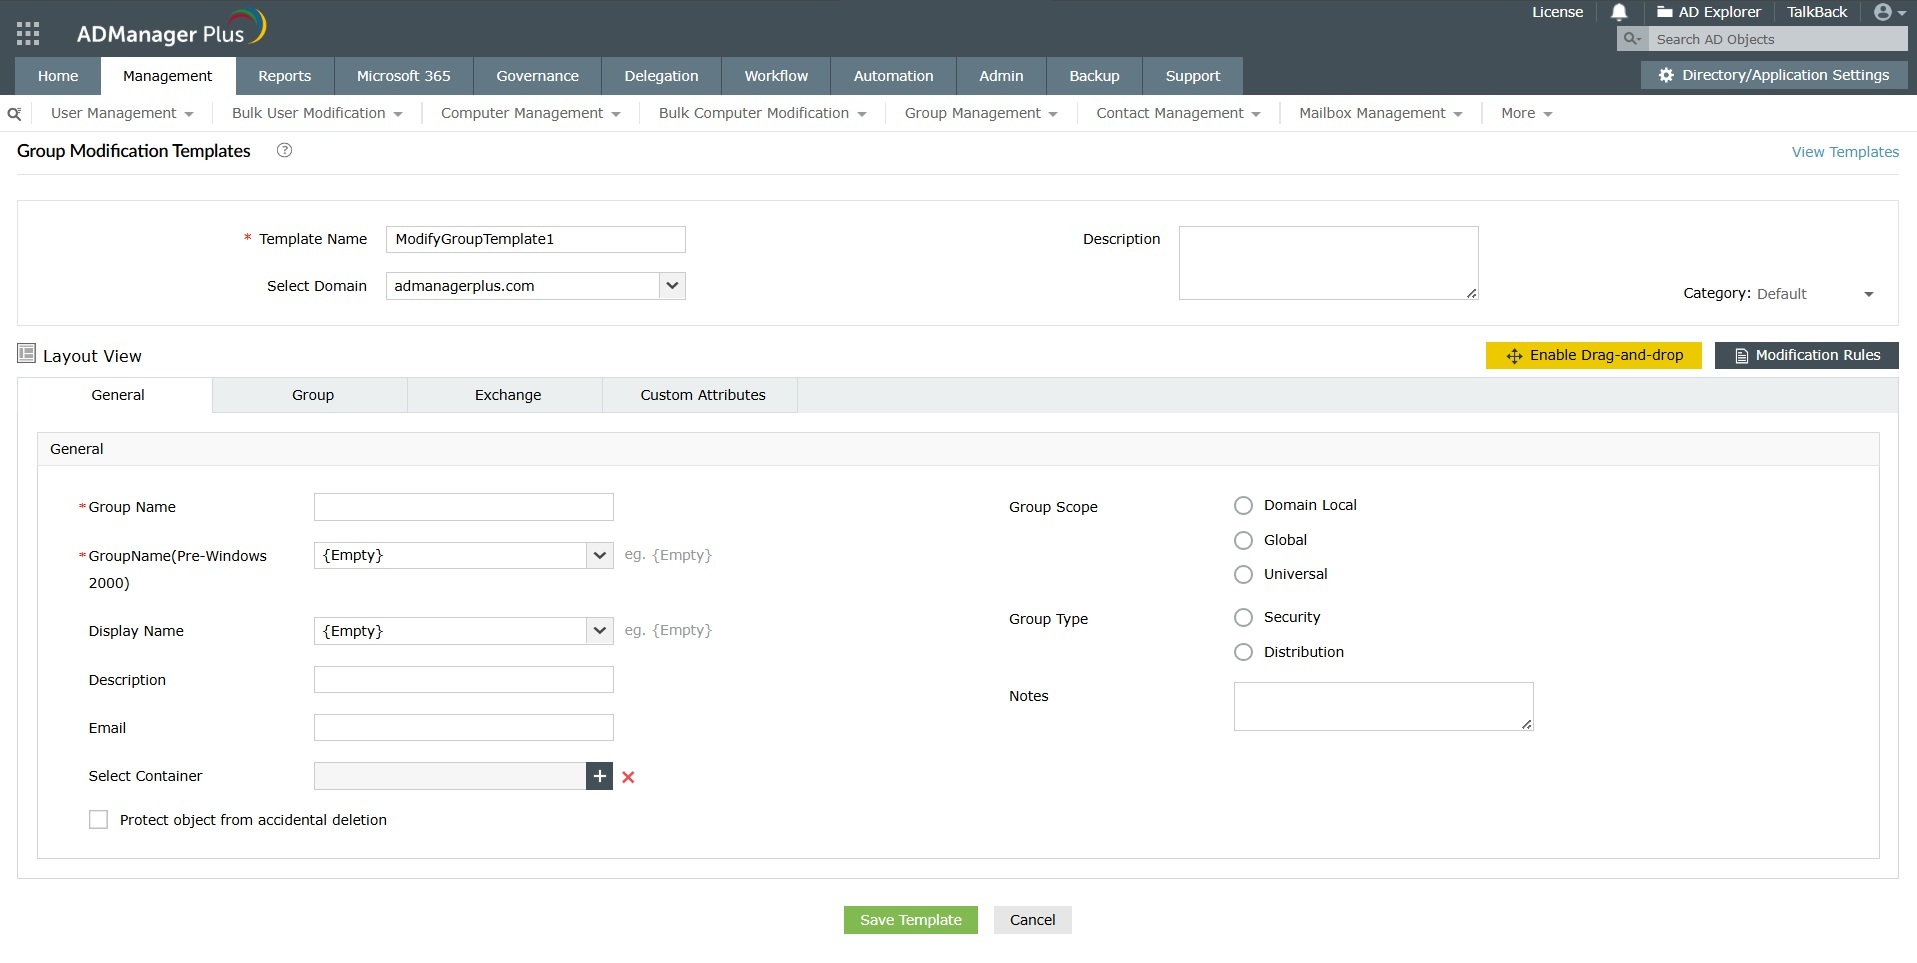Click the help icon beside Group Modification Templates
This screenshot has height=963, width=1917.
tap(283, 150)
